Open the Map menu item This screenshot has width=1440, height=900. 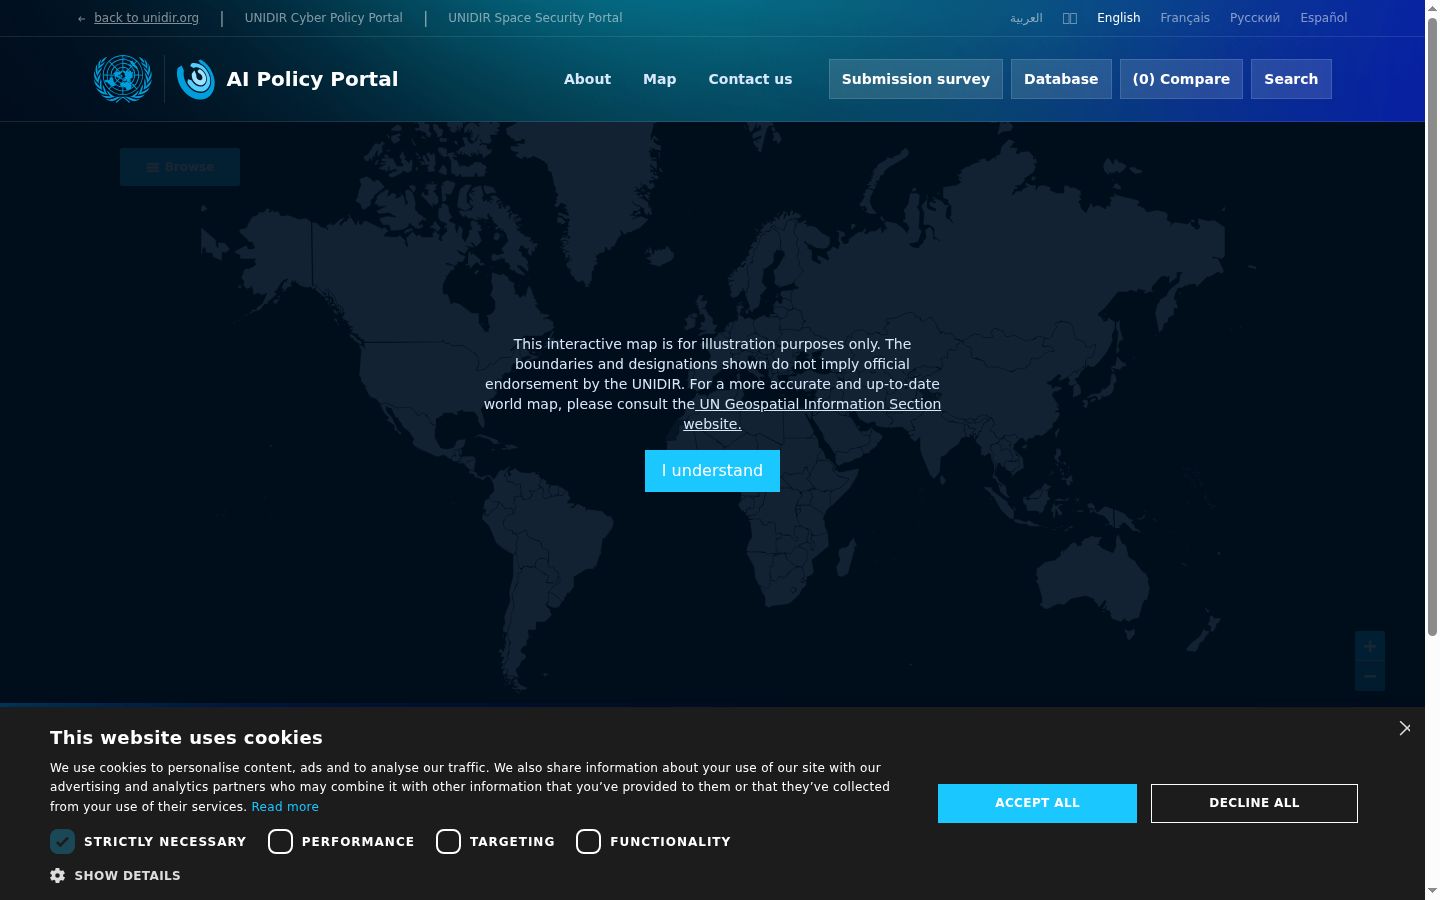tap(659, 79)
